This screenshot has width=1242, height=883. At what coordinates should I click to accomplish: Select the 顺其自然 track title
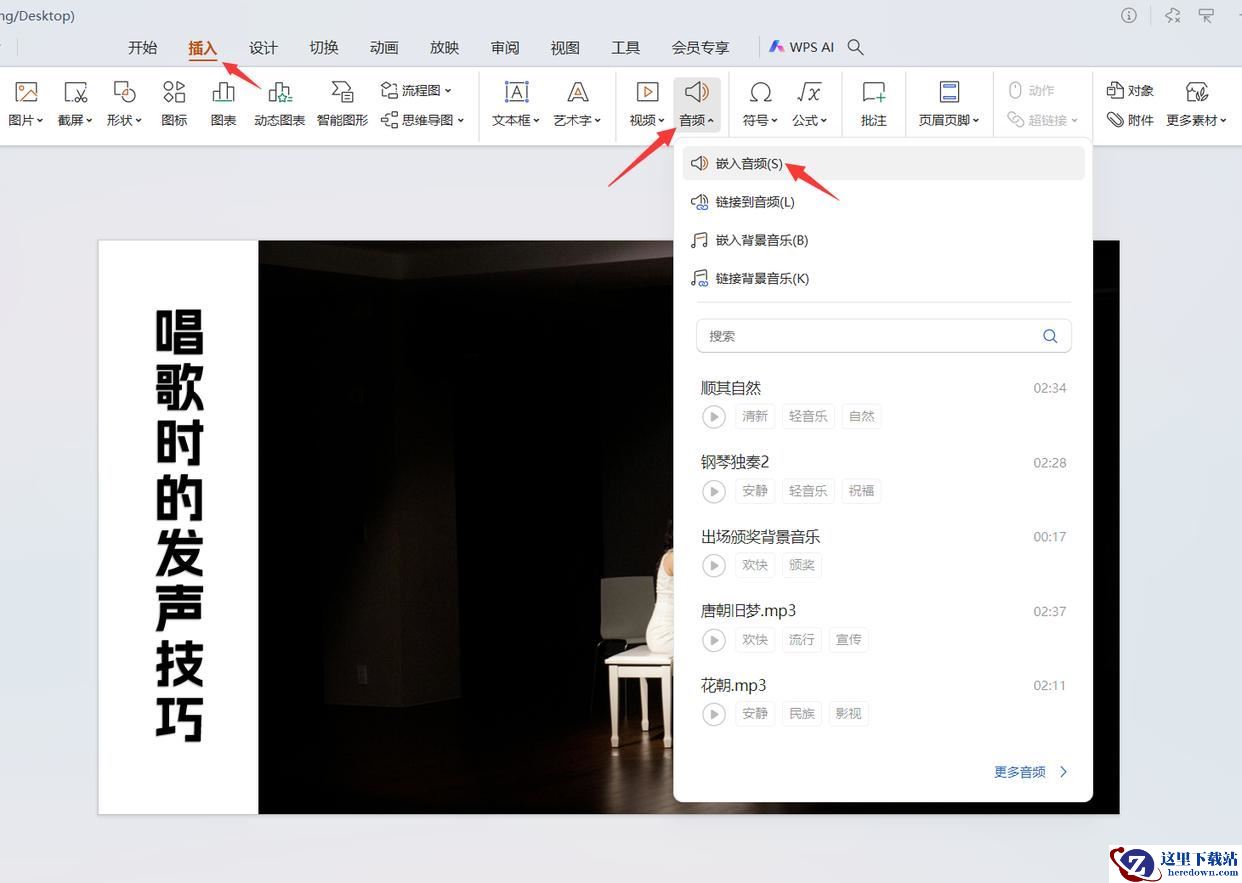731,388
